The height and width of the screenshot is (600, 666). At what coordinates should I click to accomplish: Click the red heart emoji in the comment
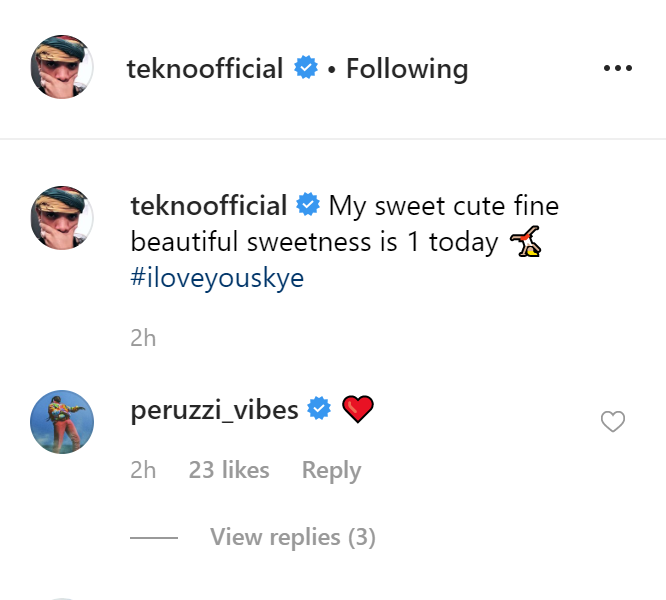pyautogui.click(x=357, y=409)
